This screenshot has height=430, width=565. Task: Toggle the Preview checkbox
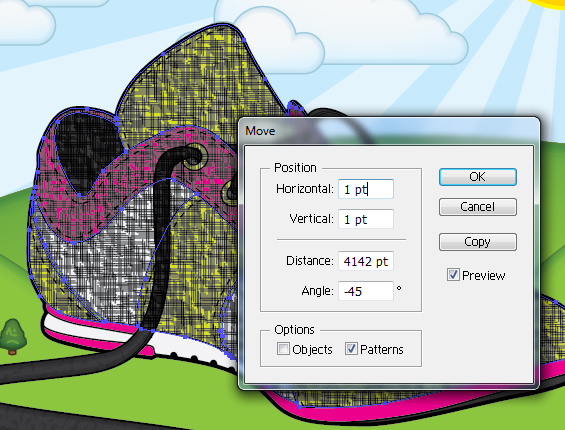click(x=453, y=275)
